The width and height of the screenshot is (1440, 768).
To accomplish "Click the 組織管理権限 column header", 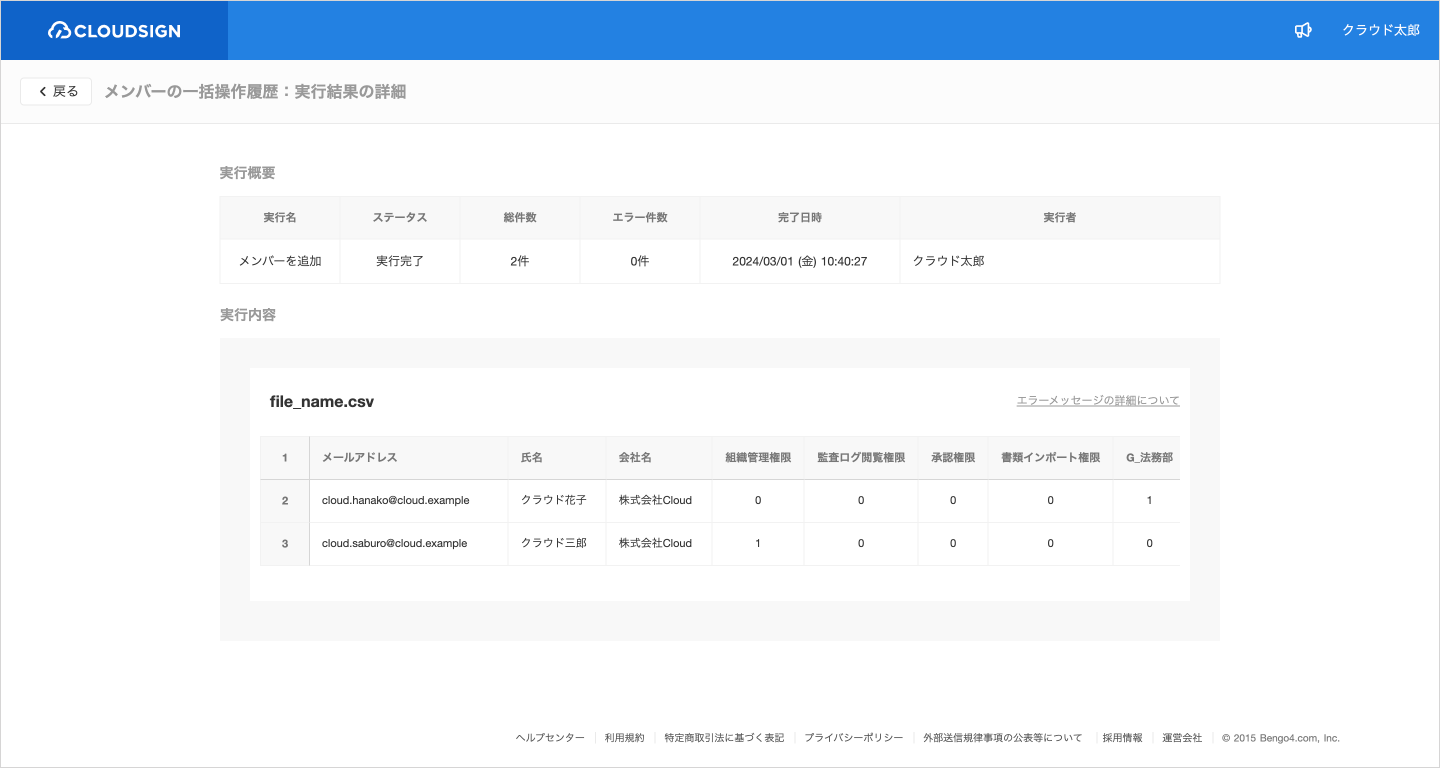I will tap(758, 457).
